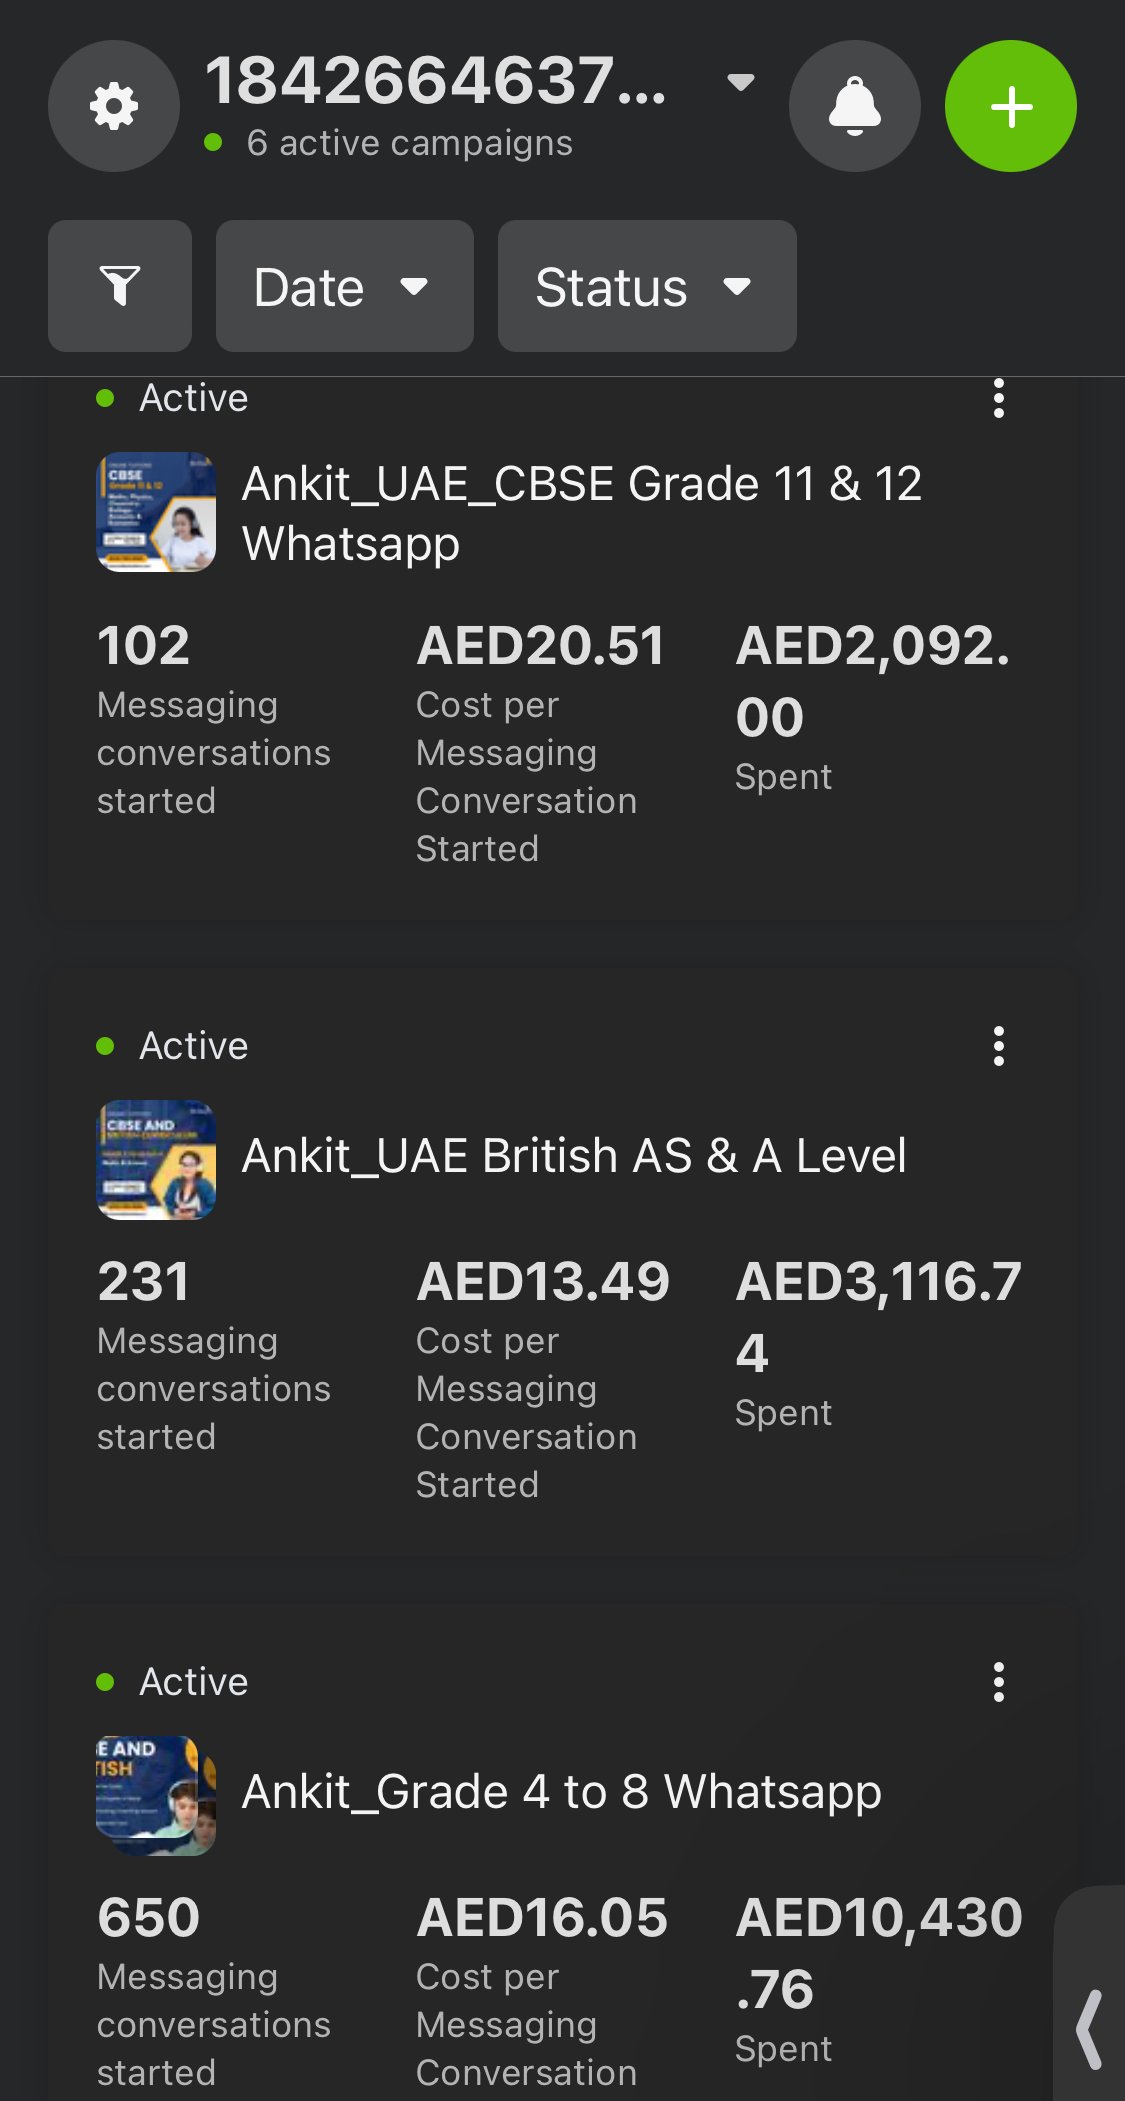Tap the green plus create button

point(1010,106)
